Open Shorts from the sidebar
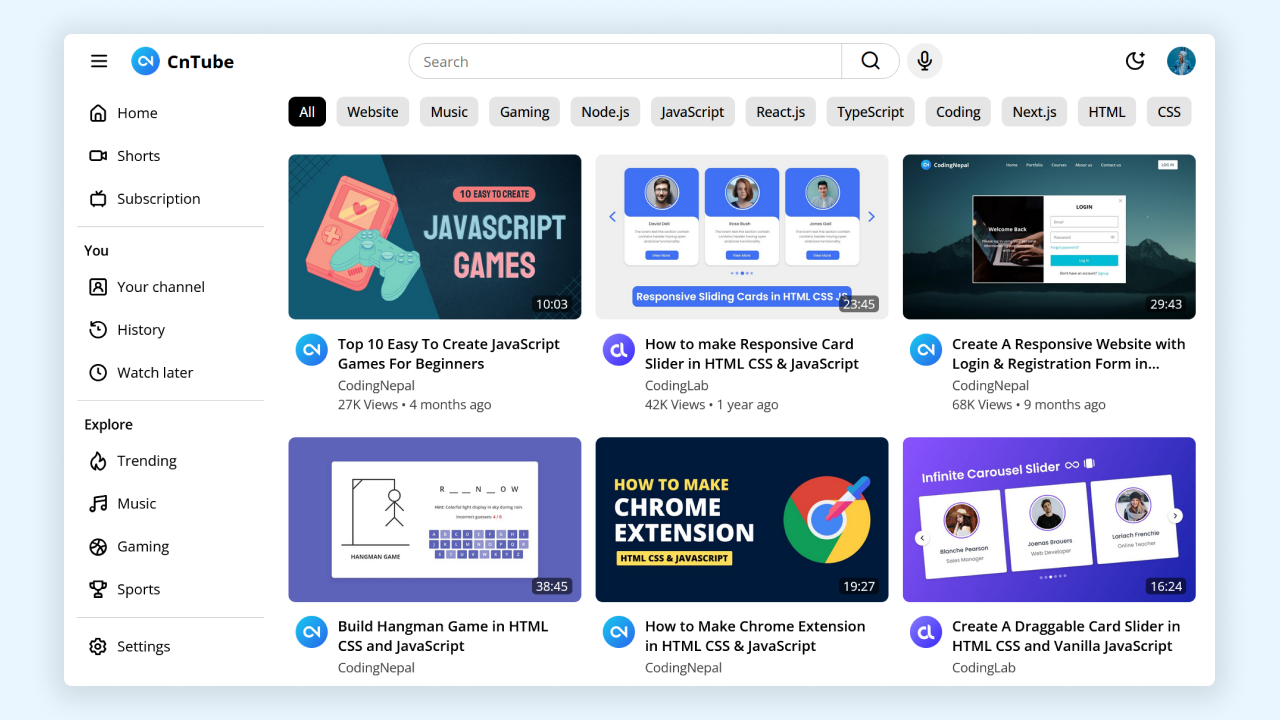The height and width of the screenshot is (720, 1280). 138,155
